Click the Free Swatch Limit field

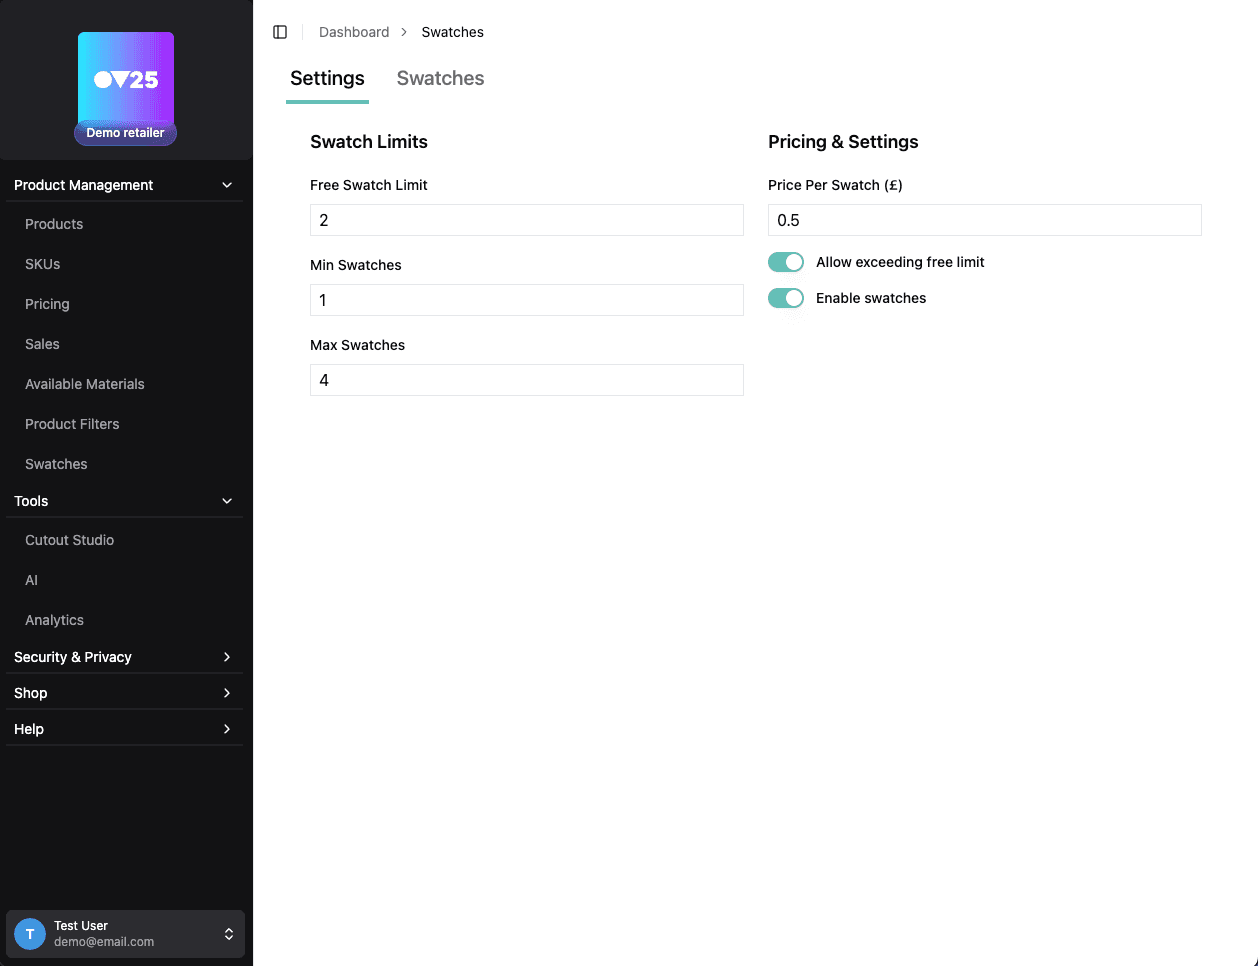[526, 220]
